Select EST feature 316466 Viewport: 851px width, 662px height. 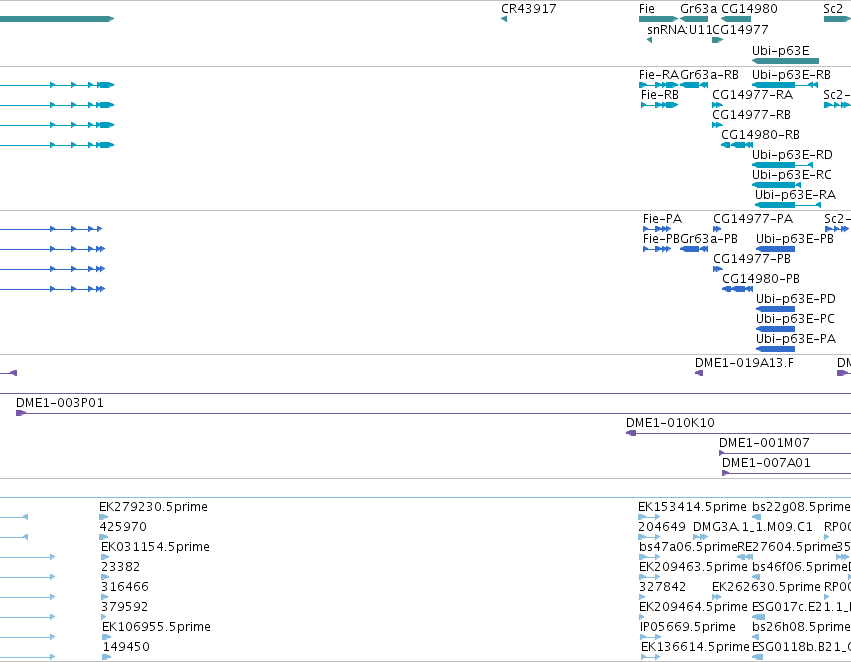tap(105, 597)
